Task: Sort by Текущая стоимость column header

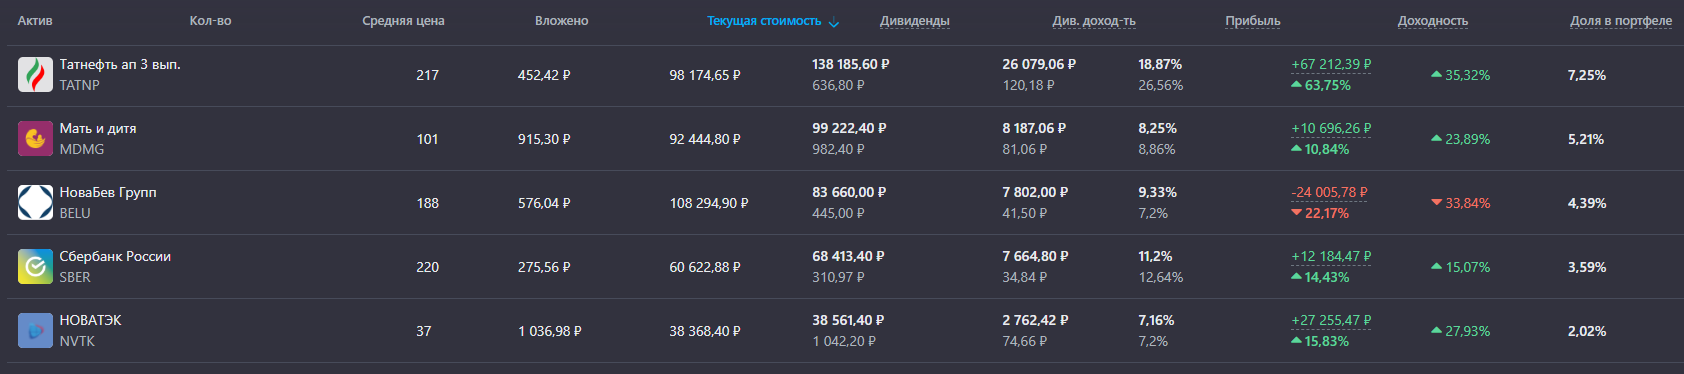Action: pos(764,21)
